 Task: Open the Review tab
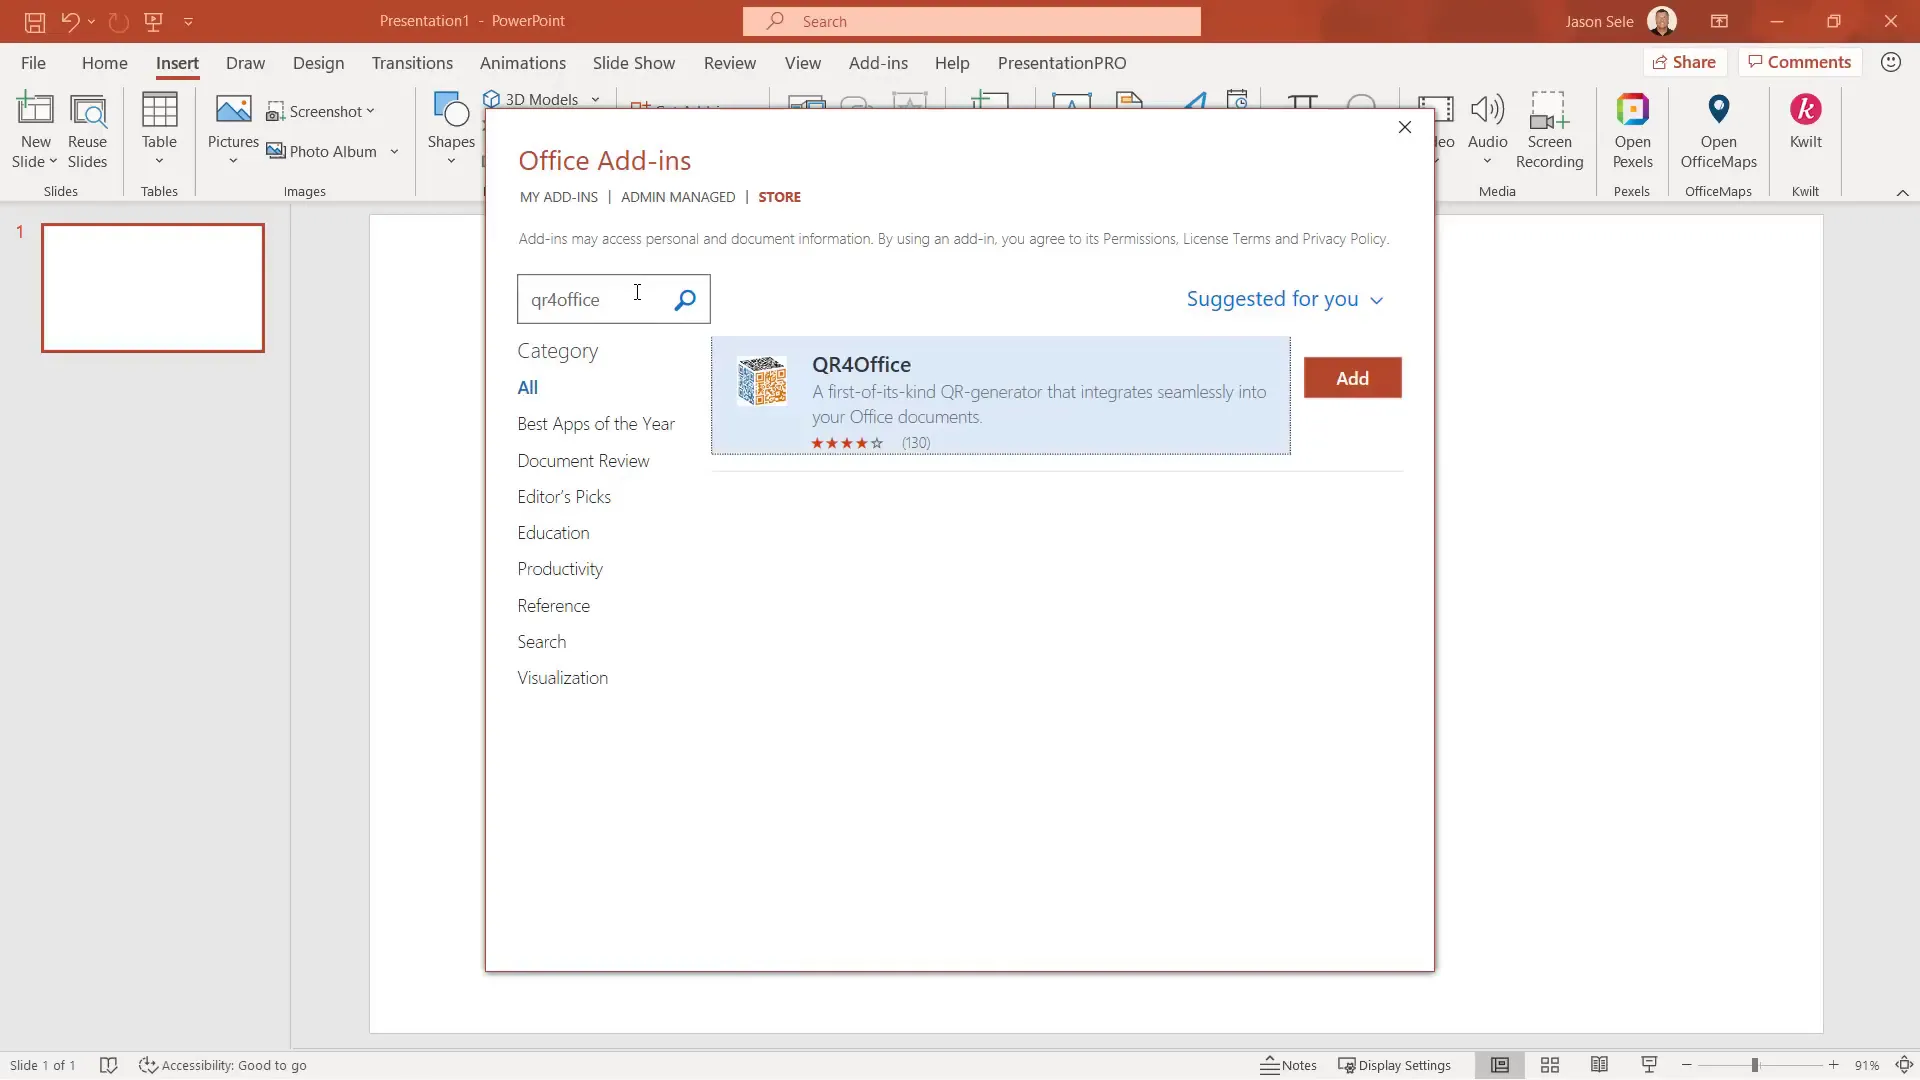(x=729, y=62)
